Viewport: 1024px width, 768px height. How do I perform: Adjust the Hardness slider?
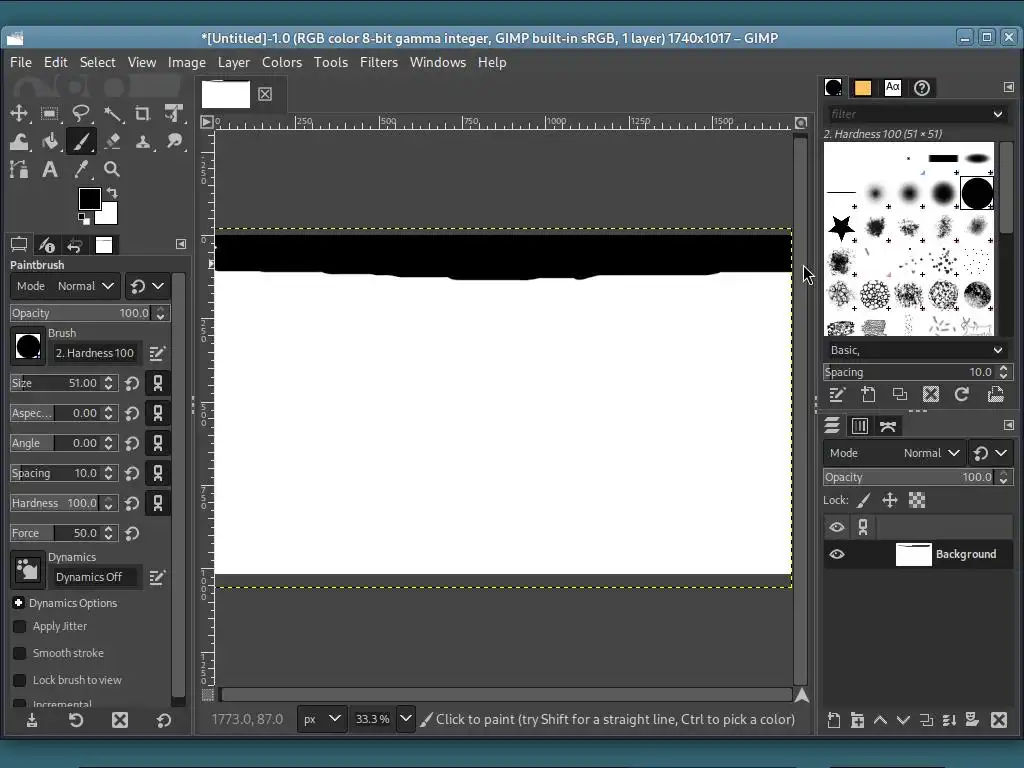coord(56,504)
